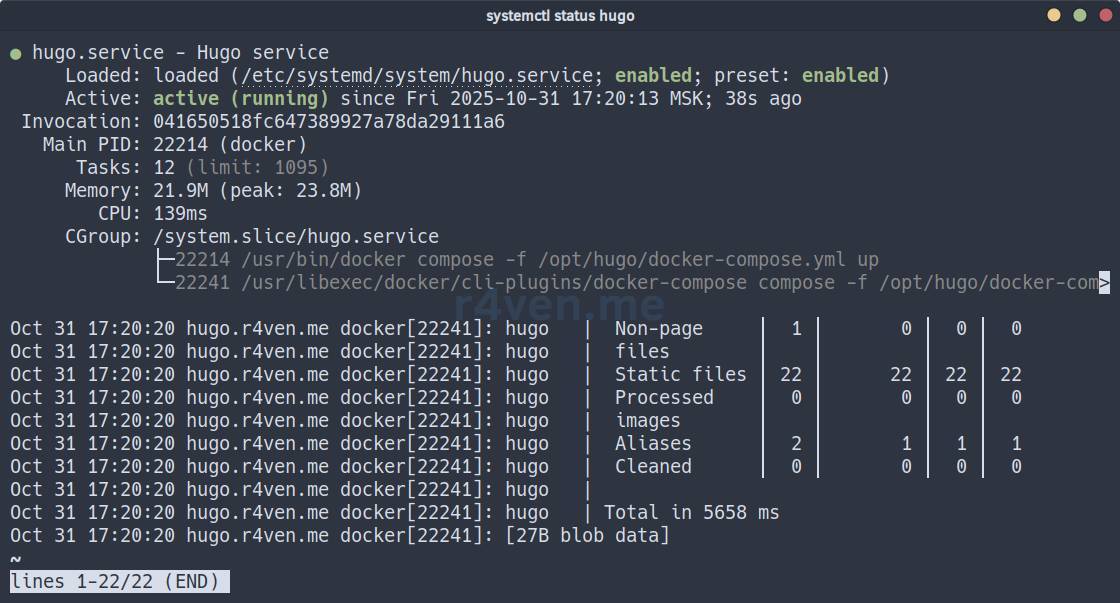Image resolution: width=1120 pixels, height=603 pixels.
Task: Click the second CGroup tree branch for PID 22241
Action: pyautogui.click(x=164, y=283)
